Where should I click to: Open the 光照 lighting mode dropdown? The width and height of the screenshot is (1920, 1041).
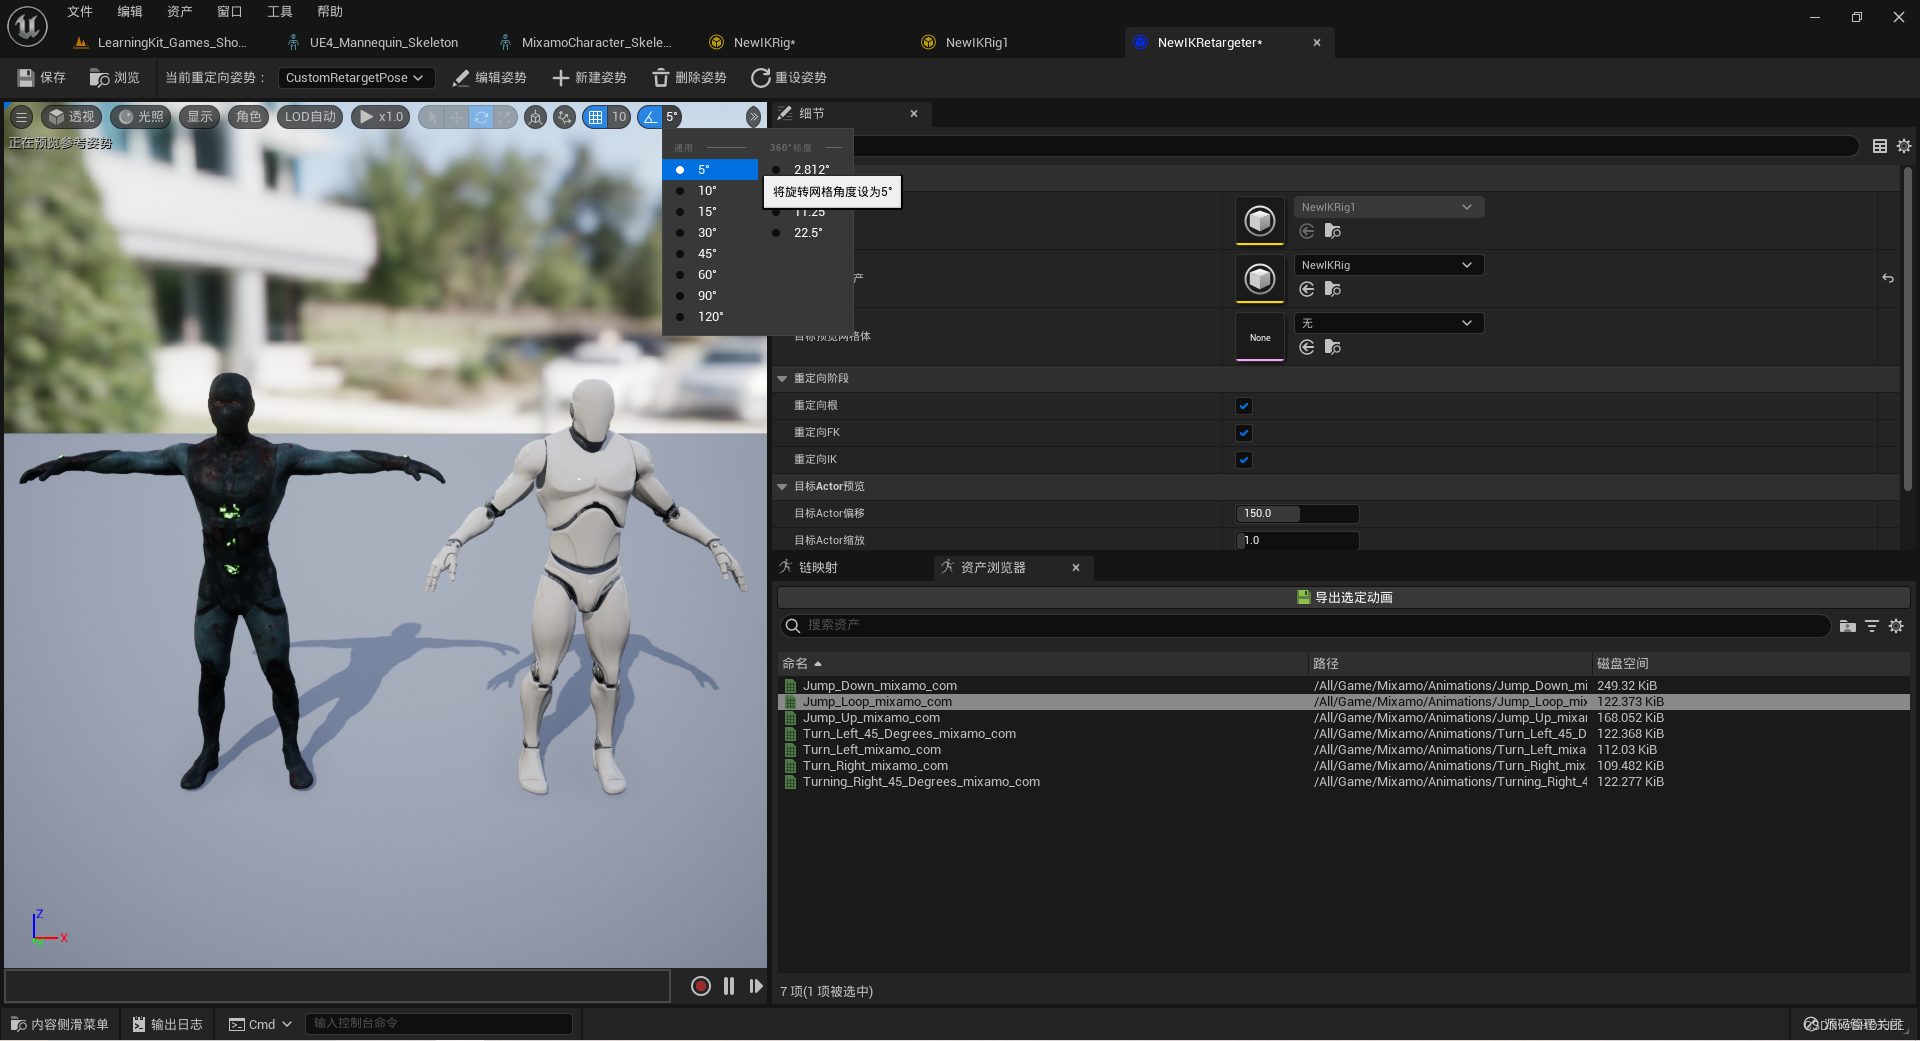pos(141,117)
